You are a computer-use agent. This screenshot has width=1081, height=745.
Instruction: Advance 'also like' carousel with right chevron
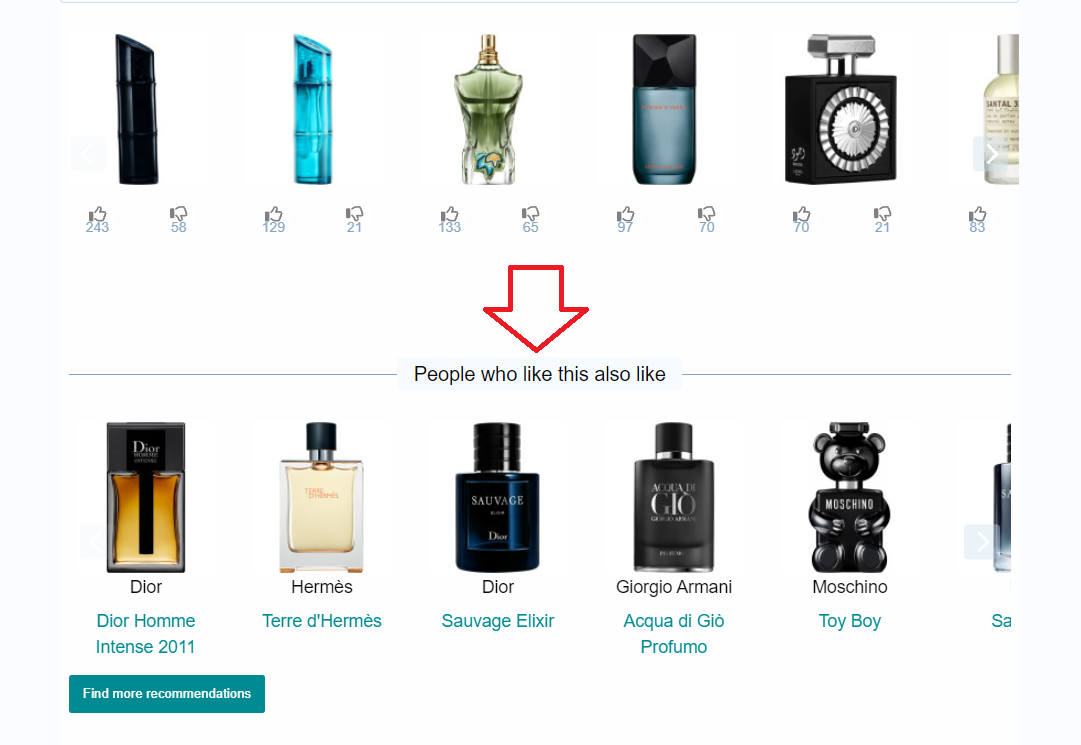tap(982, 542)
